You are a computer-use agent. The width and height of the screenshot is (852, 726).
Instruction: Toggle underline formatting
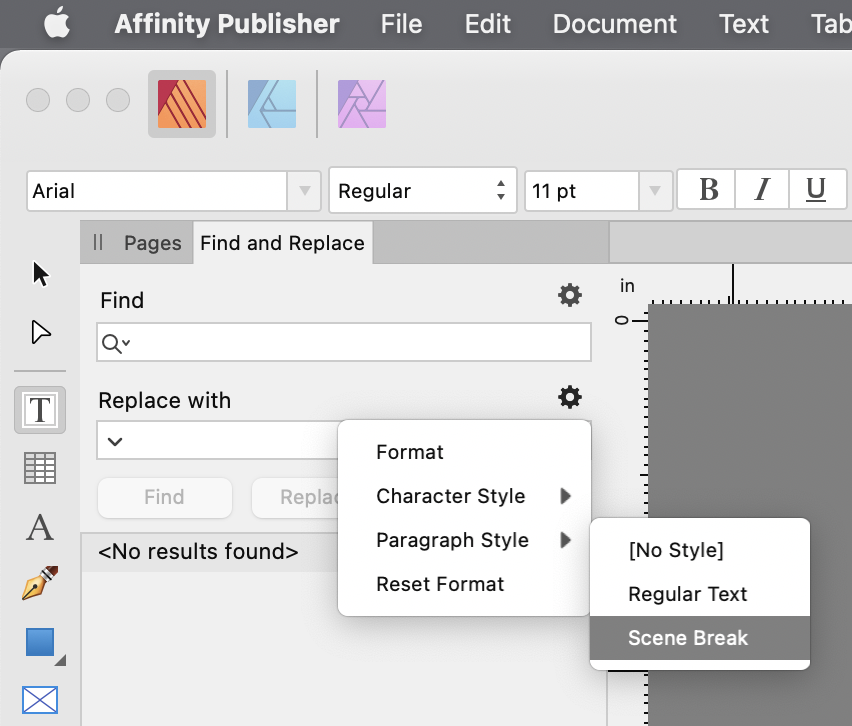click(816, 190)
